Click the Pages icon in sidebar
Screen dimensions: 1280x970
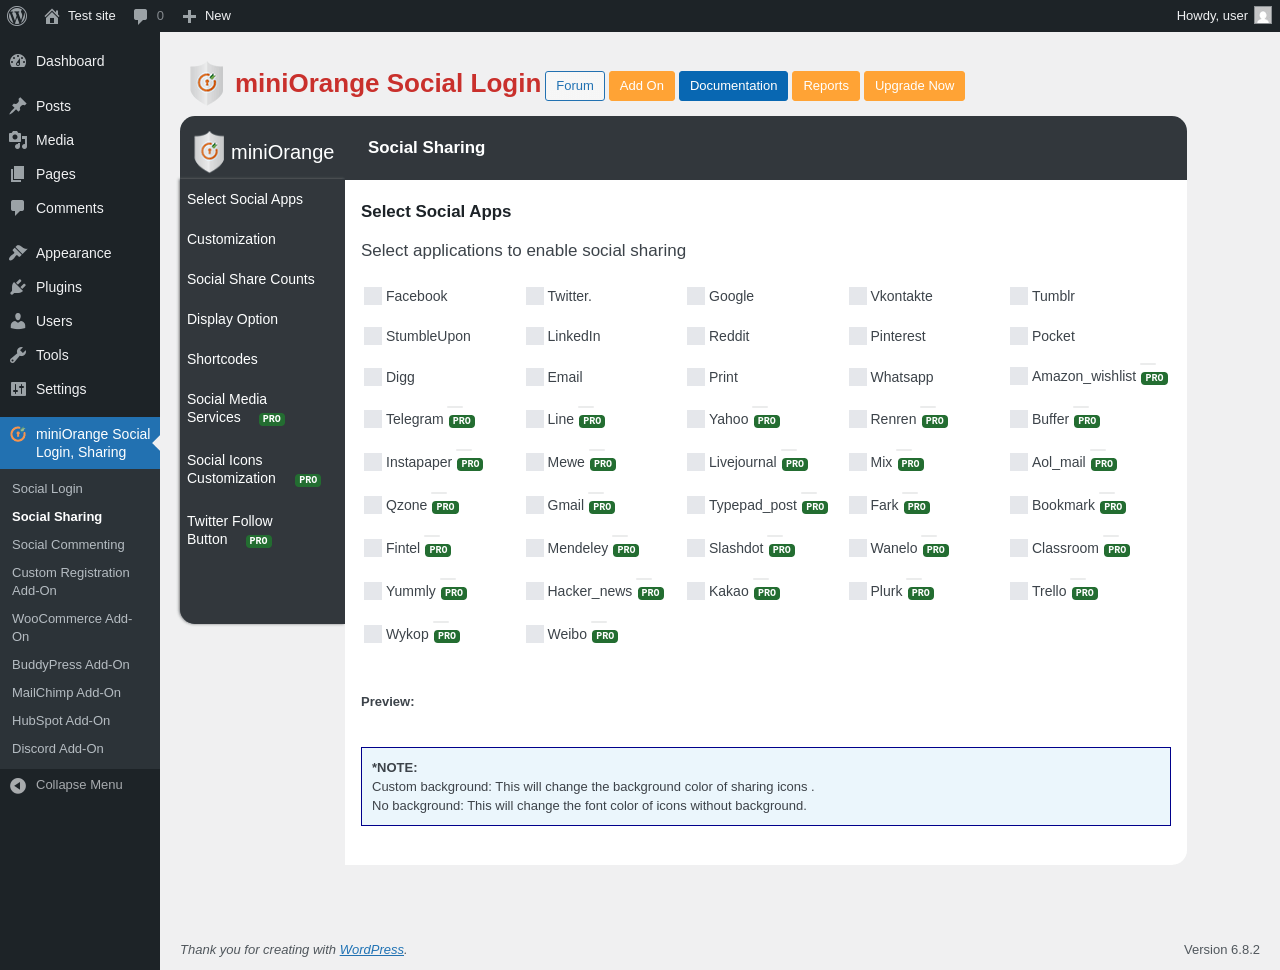pos(18,174)
